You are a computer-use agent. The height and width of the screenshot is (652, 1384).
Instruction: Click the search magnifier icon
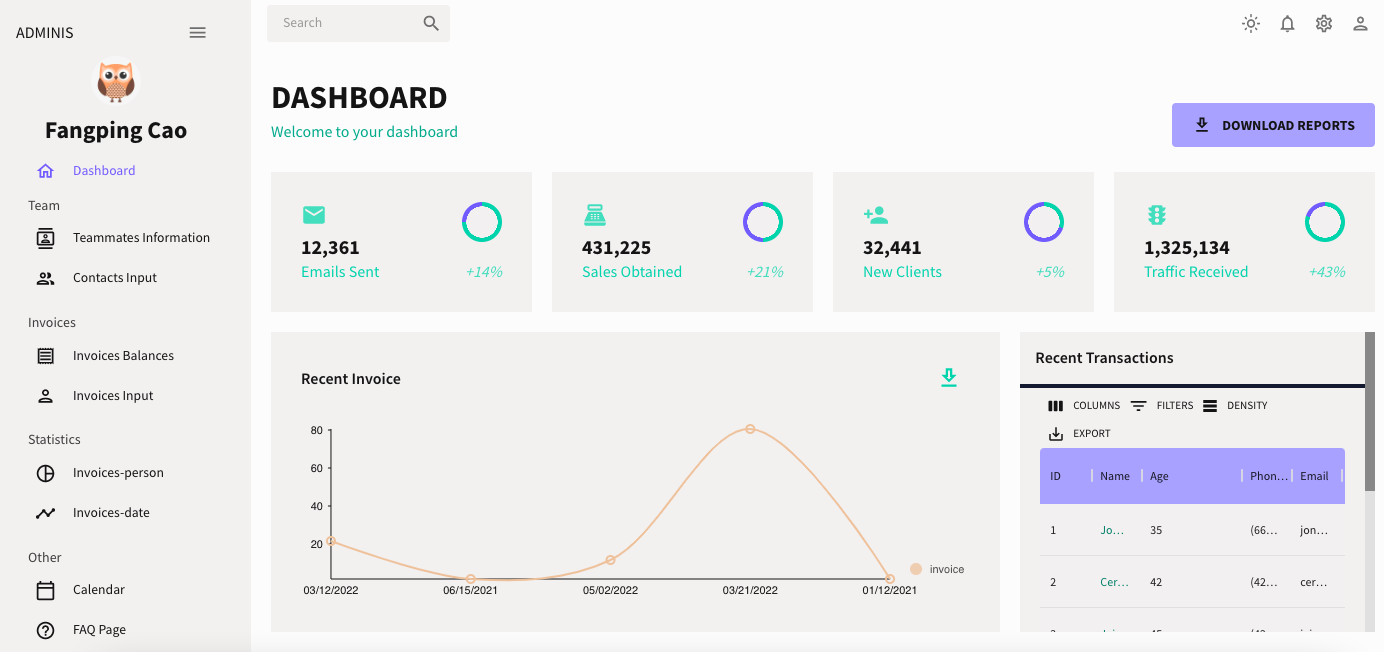pyautogui.click(x=431, y=23)
